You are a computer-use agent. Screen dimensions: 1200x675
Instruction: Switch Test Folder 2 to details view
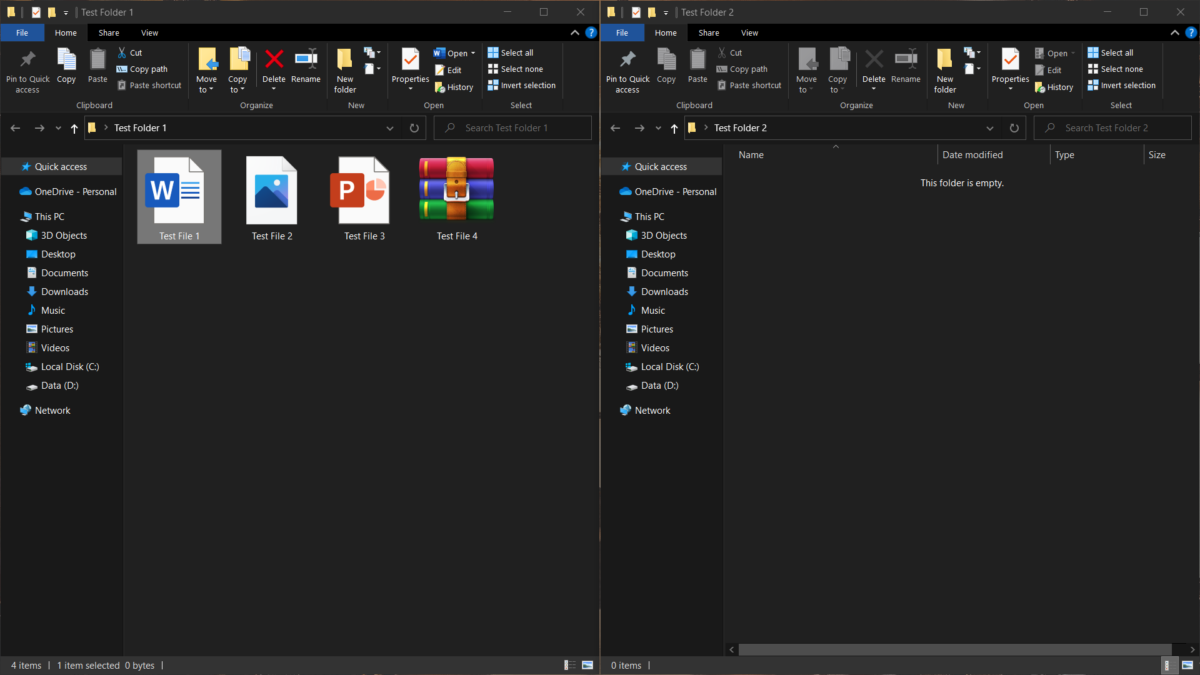tap(1169, 665)
